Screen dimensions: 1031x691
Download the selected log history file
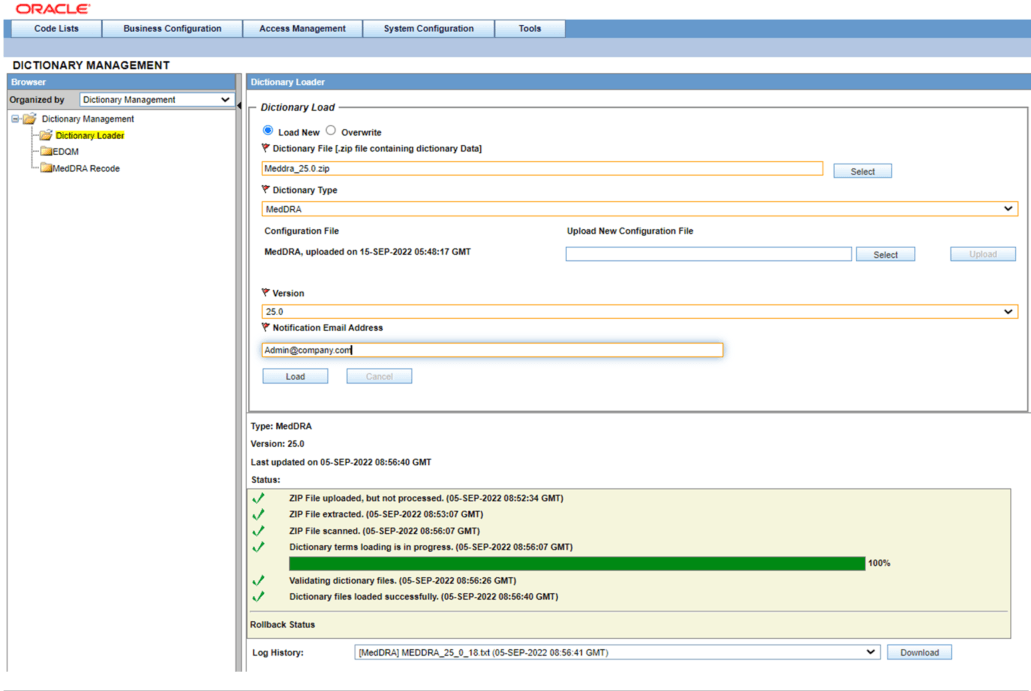(x=919, y=652)
